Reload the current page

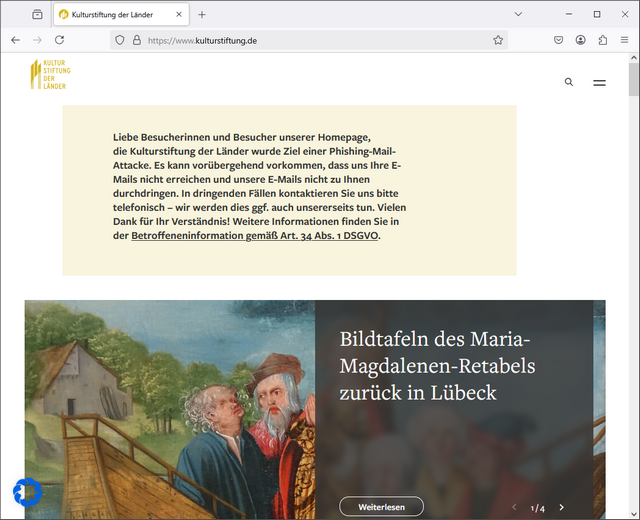click(x=60, y=40)
